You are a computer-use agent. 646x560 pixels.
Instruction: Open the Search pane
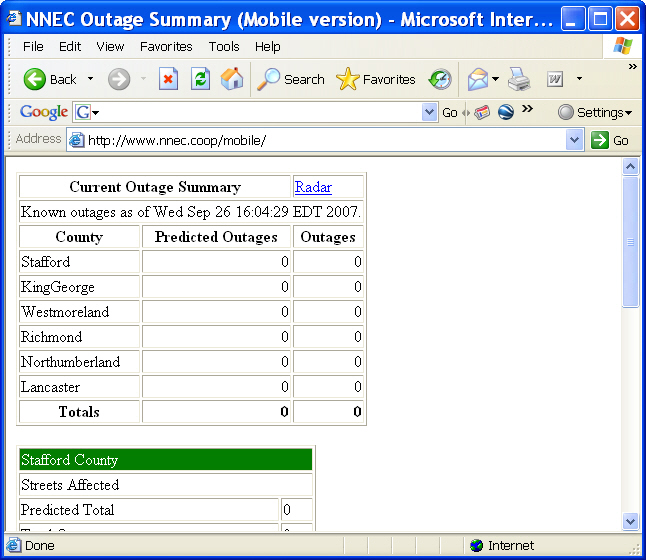pyautogui.click(x=291, y=79)
